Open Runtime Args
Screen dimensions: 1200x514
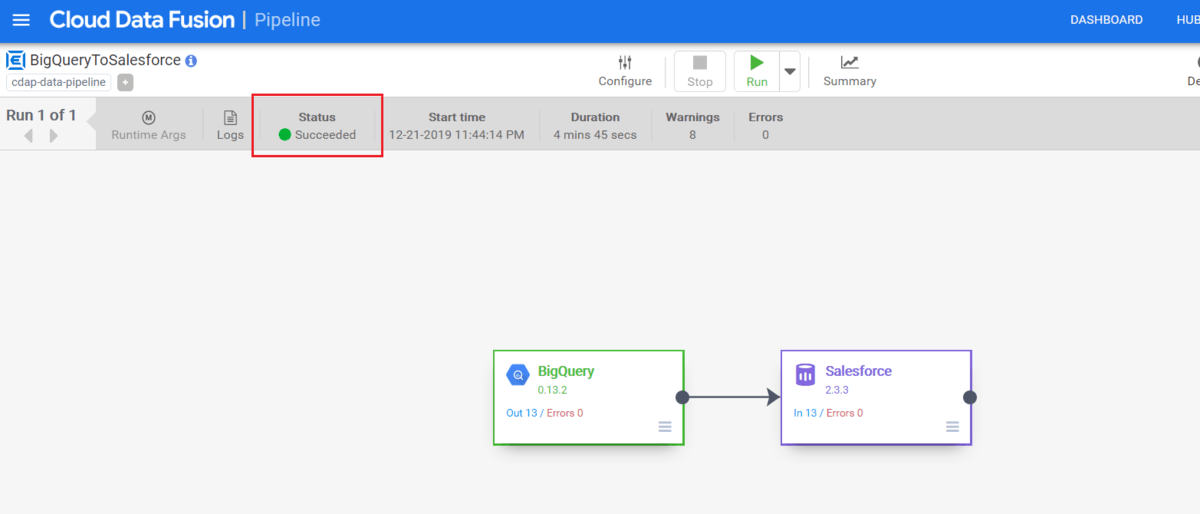pos(149,126)
